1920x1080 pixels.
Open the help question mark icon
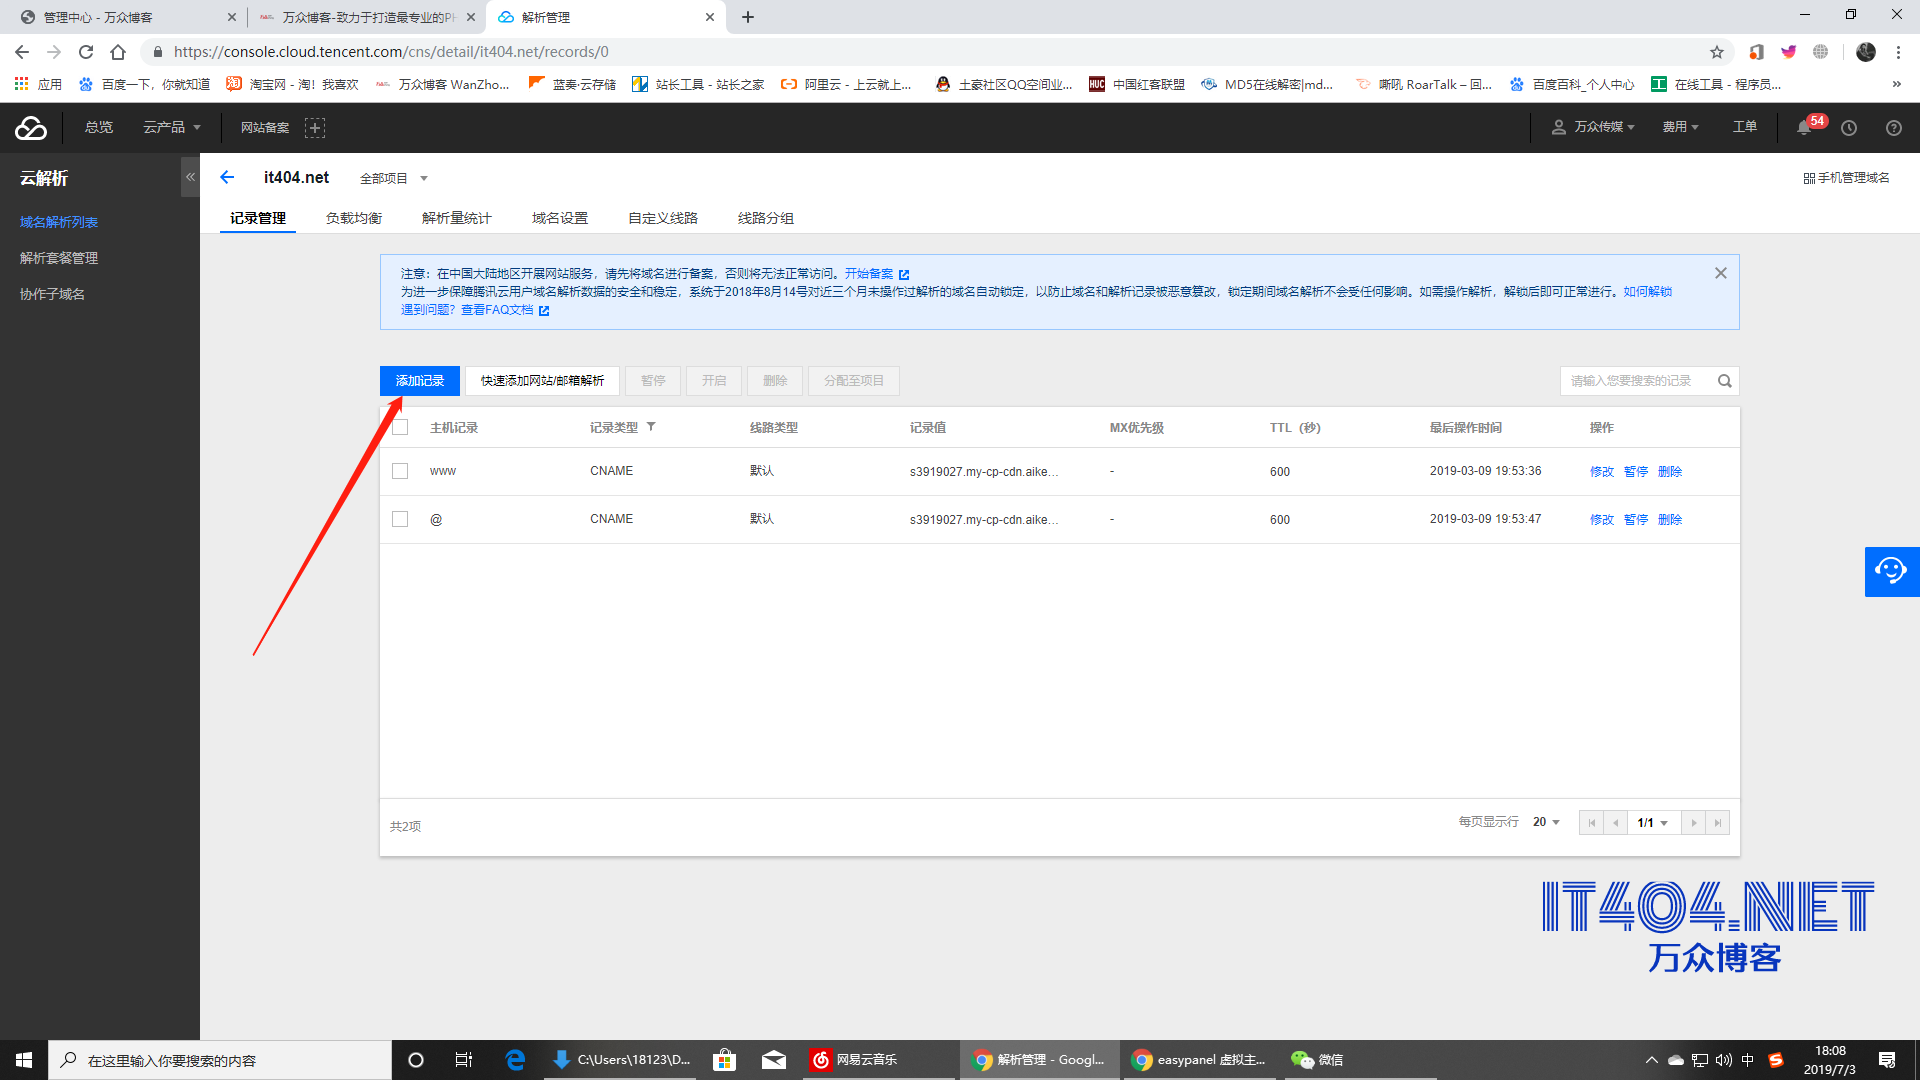(1893, 128)
